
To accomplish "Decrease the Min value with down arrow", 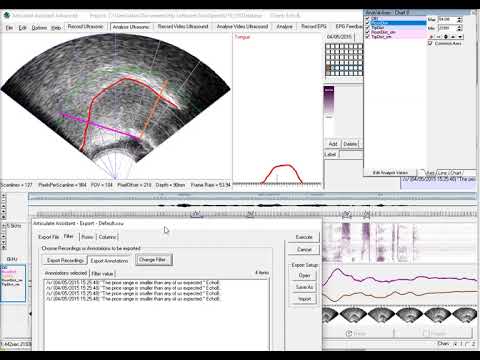I will coord(460,30).
